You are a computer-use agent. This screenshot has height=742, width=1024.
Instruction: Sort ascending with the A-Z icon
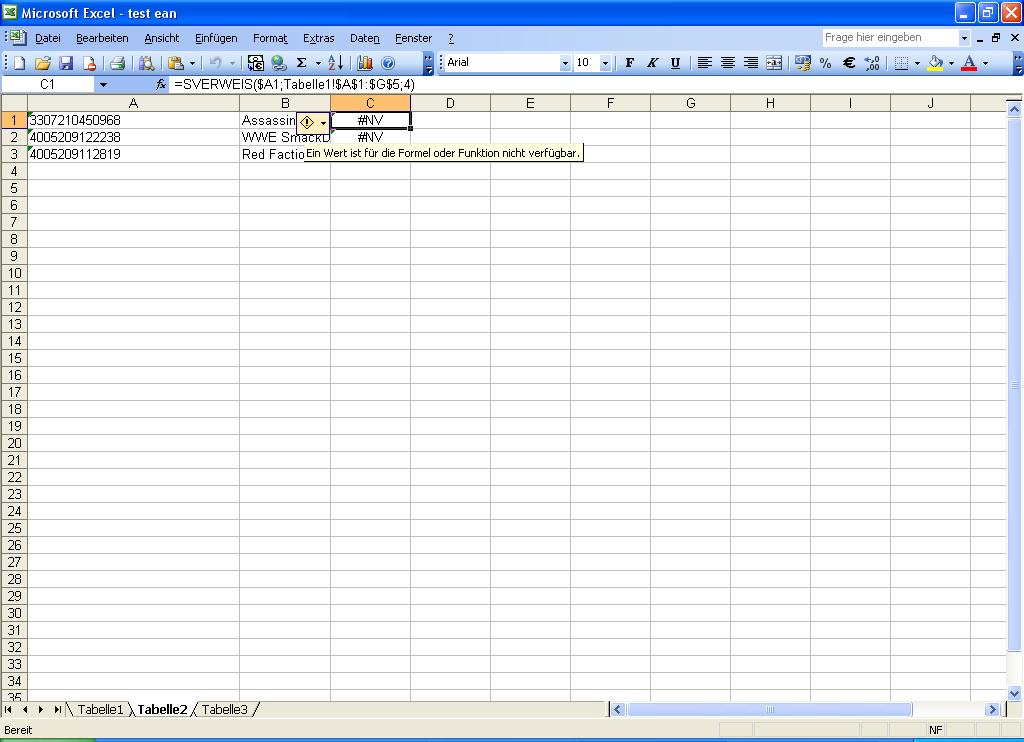tap(335, 63)
